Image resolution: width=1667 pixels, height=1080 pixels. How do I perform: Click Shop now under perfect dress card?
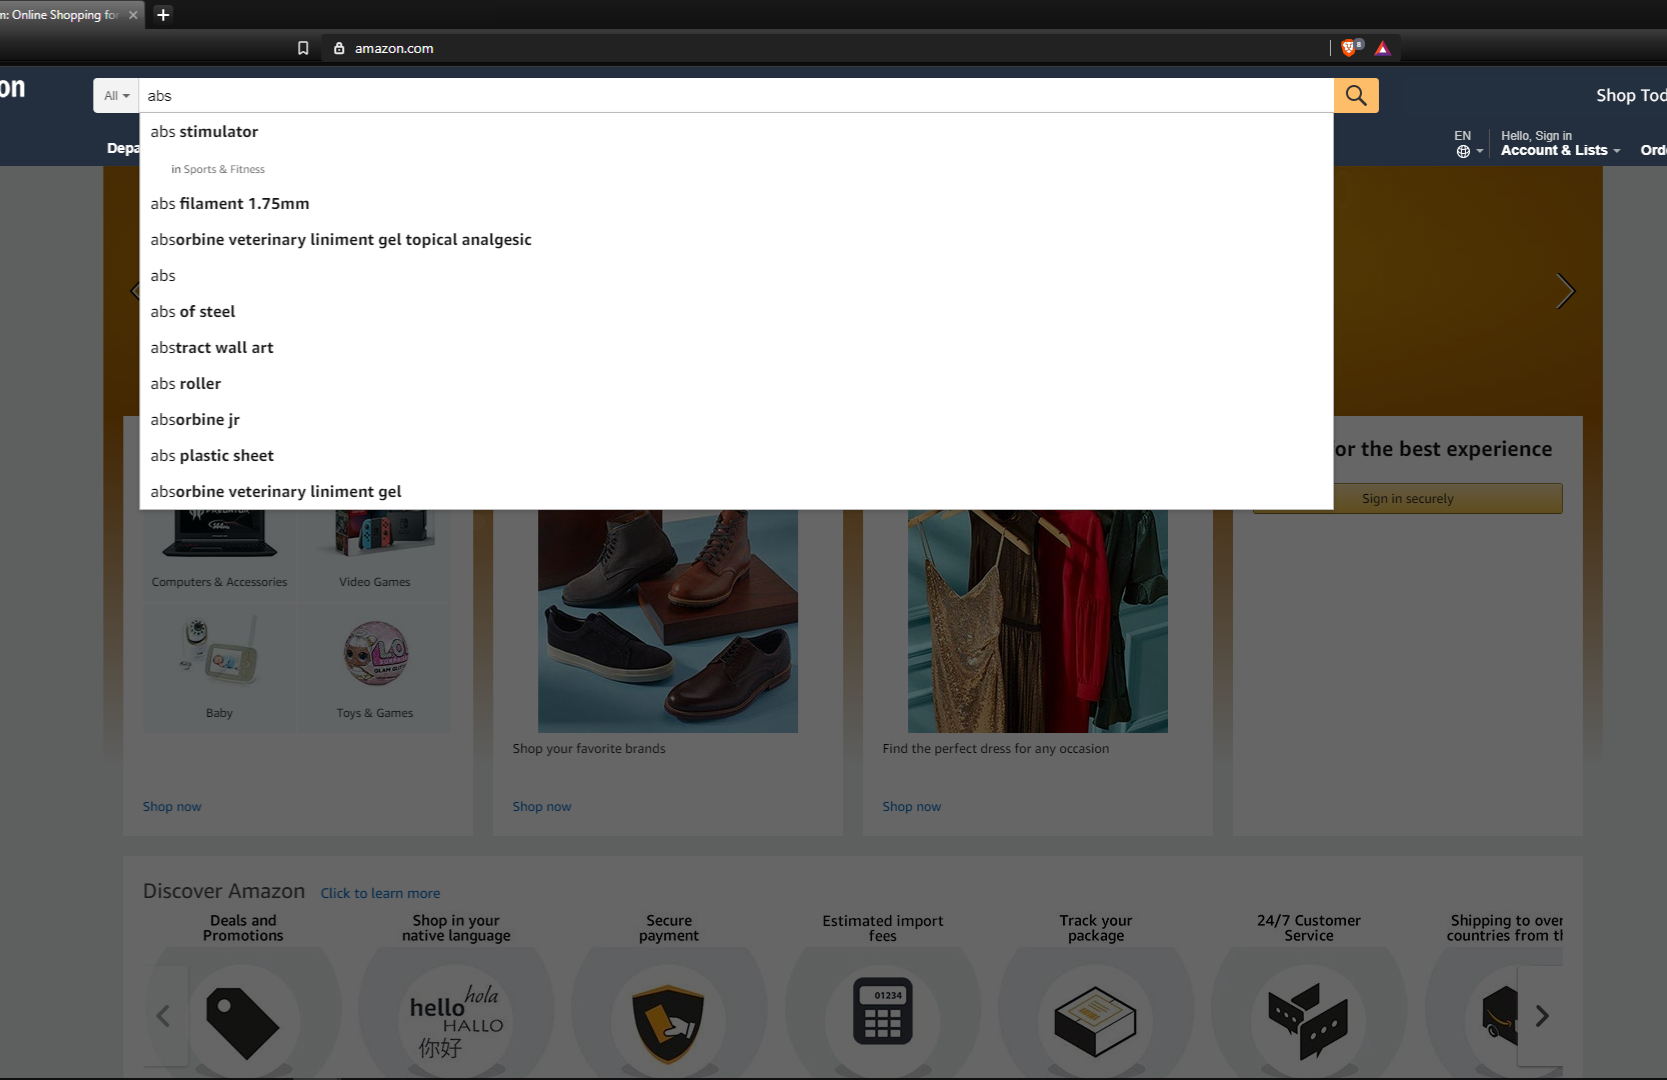pos(912,806)
